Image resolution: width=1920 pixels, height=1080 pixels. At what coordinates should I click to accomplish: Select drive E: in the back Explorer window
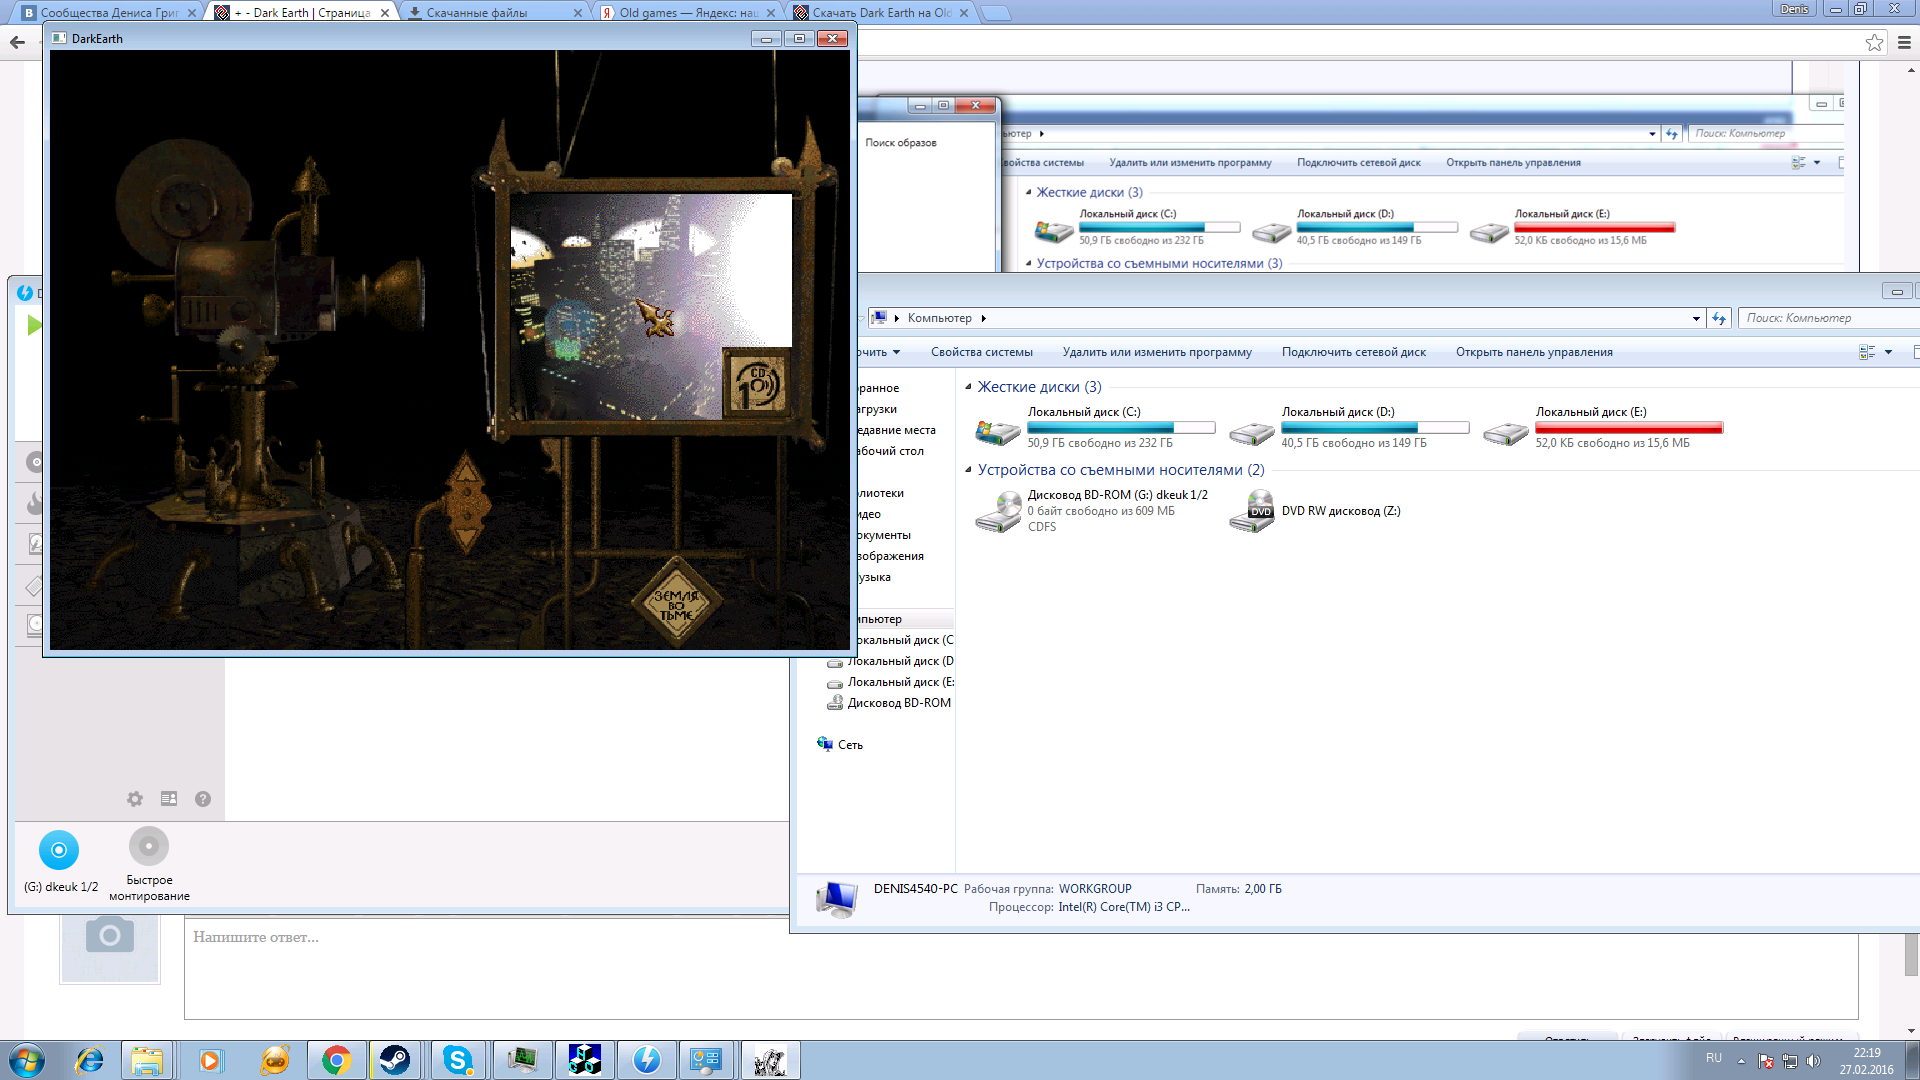coord(1571,227)
